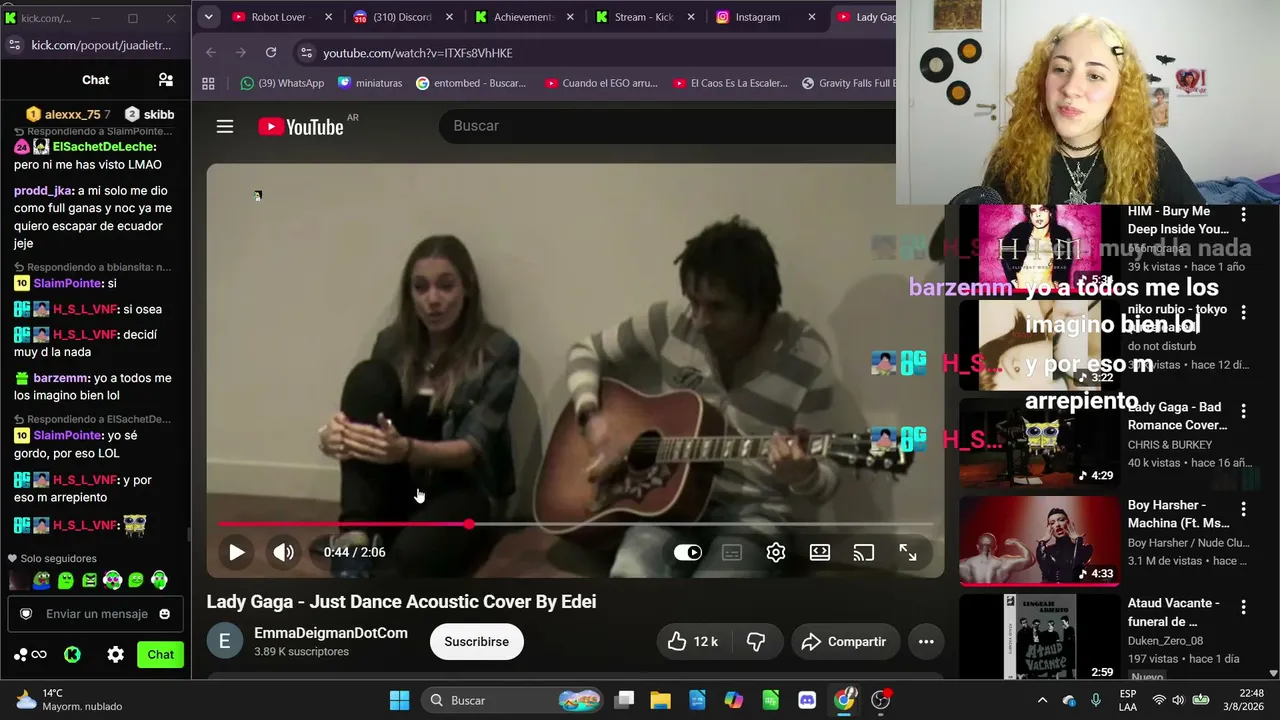
Task: Open the YouTube hamburger guide menu
Action: [225, 126]
